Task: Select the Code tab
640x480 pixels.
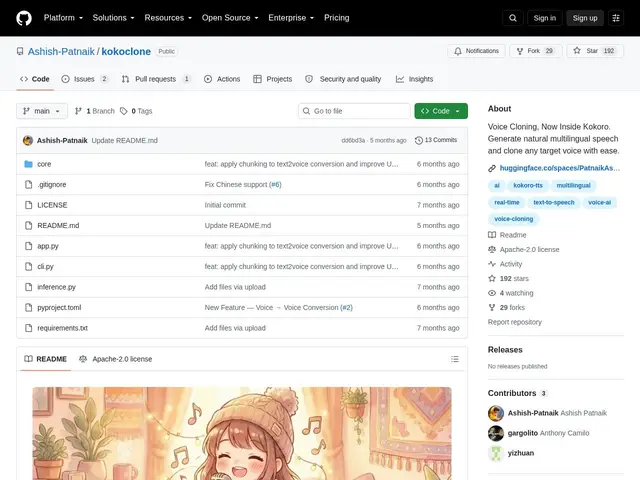Action: pyautogui.click(x=35, y=79)
